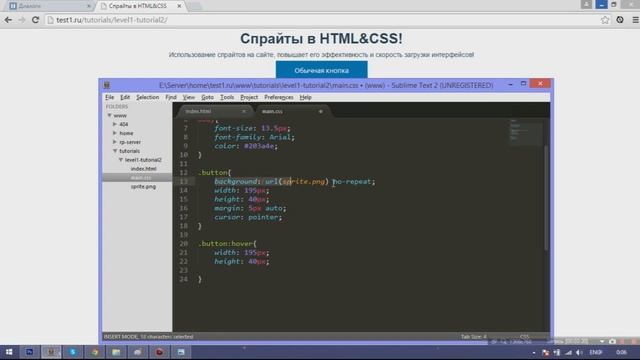This screenshot has height=360, width=640.
Task: Select main.css in sidebar
Action: [x=140, y=178]
